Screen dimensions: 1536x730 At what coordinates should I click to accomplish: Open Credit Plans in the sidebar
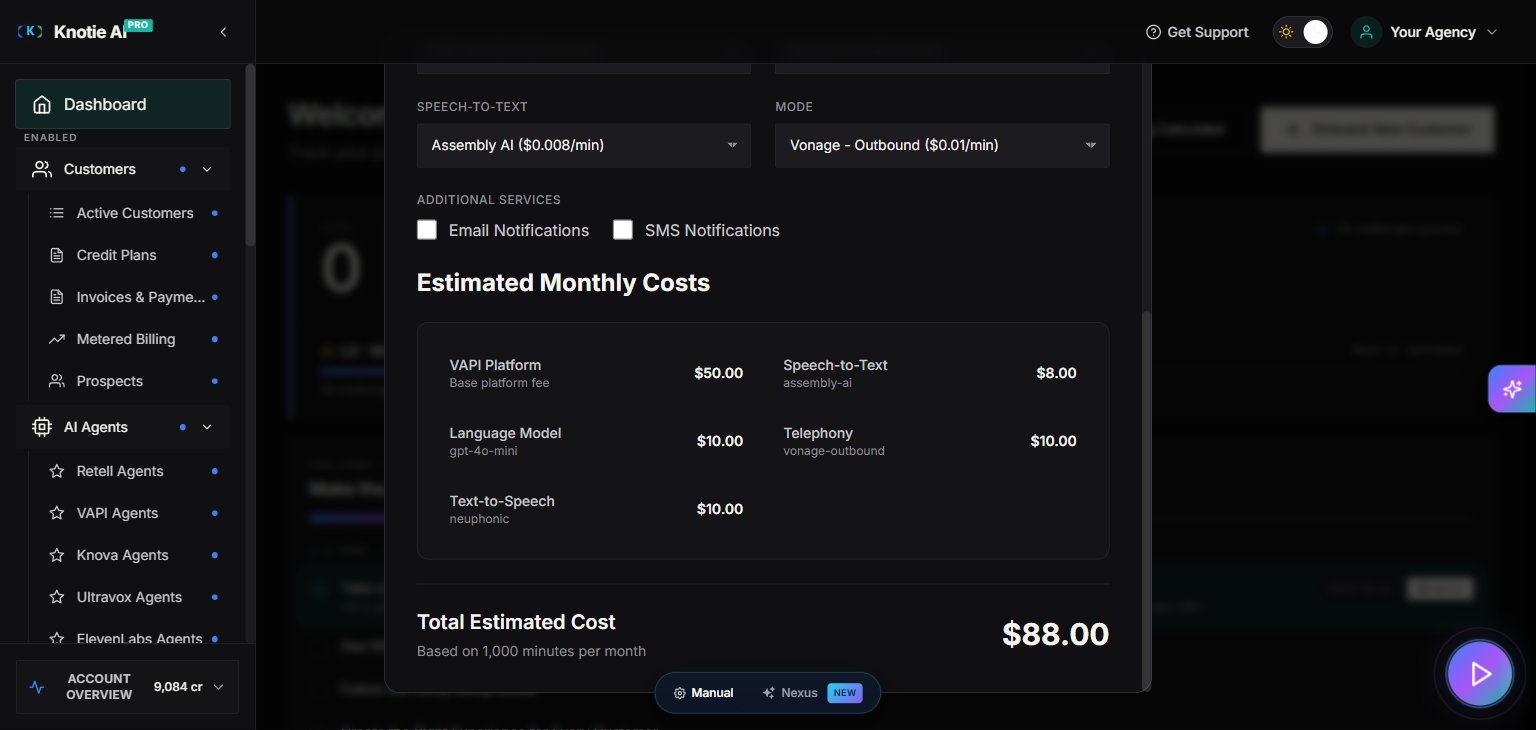[x=117, y=255]
